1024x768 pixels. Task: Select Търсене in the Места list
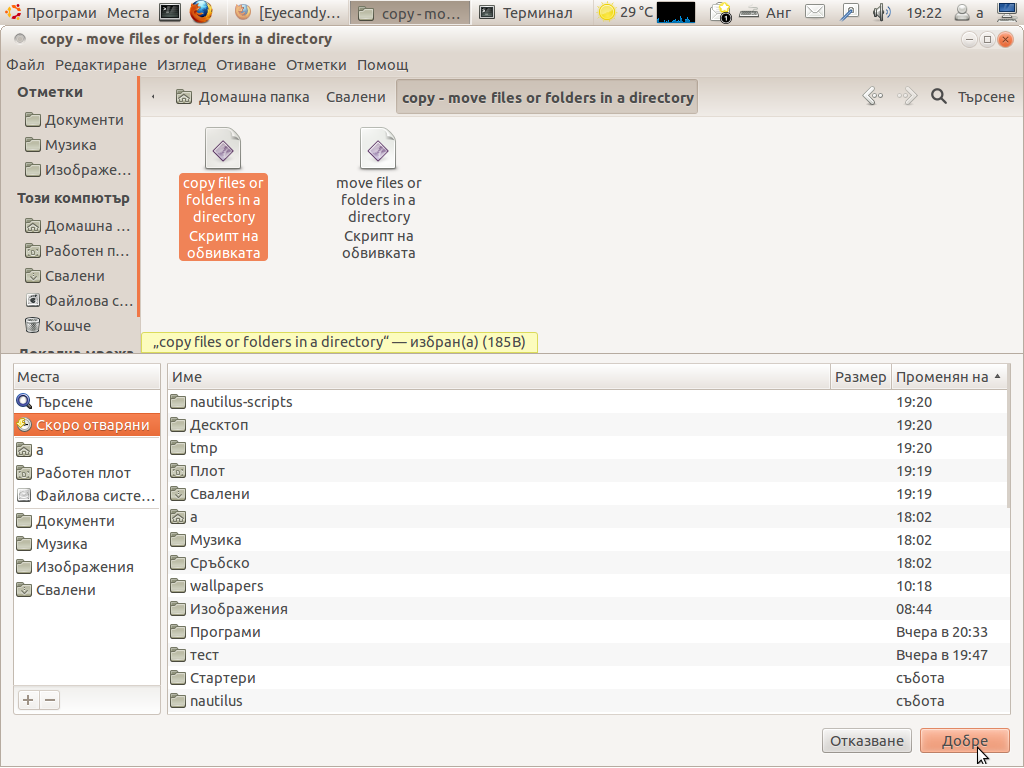pyautogui.click(x=87, y=402)
